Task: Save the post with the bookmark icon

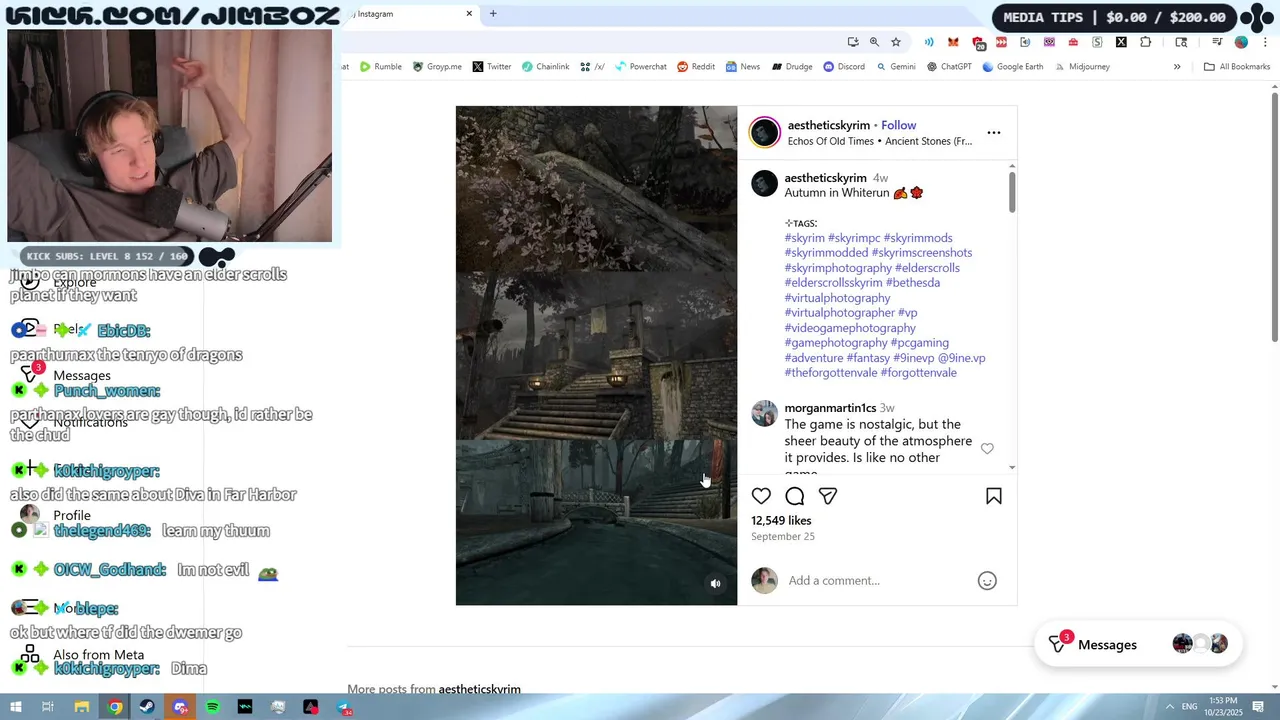Action: (x=994, y=496)
